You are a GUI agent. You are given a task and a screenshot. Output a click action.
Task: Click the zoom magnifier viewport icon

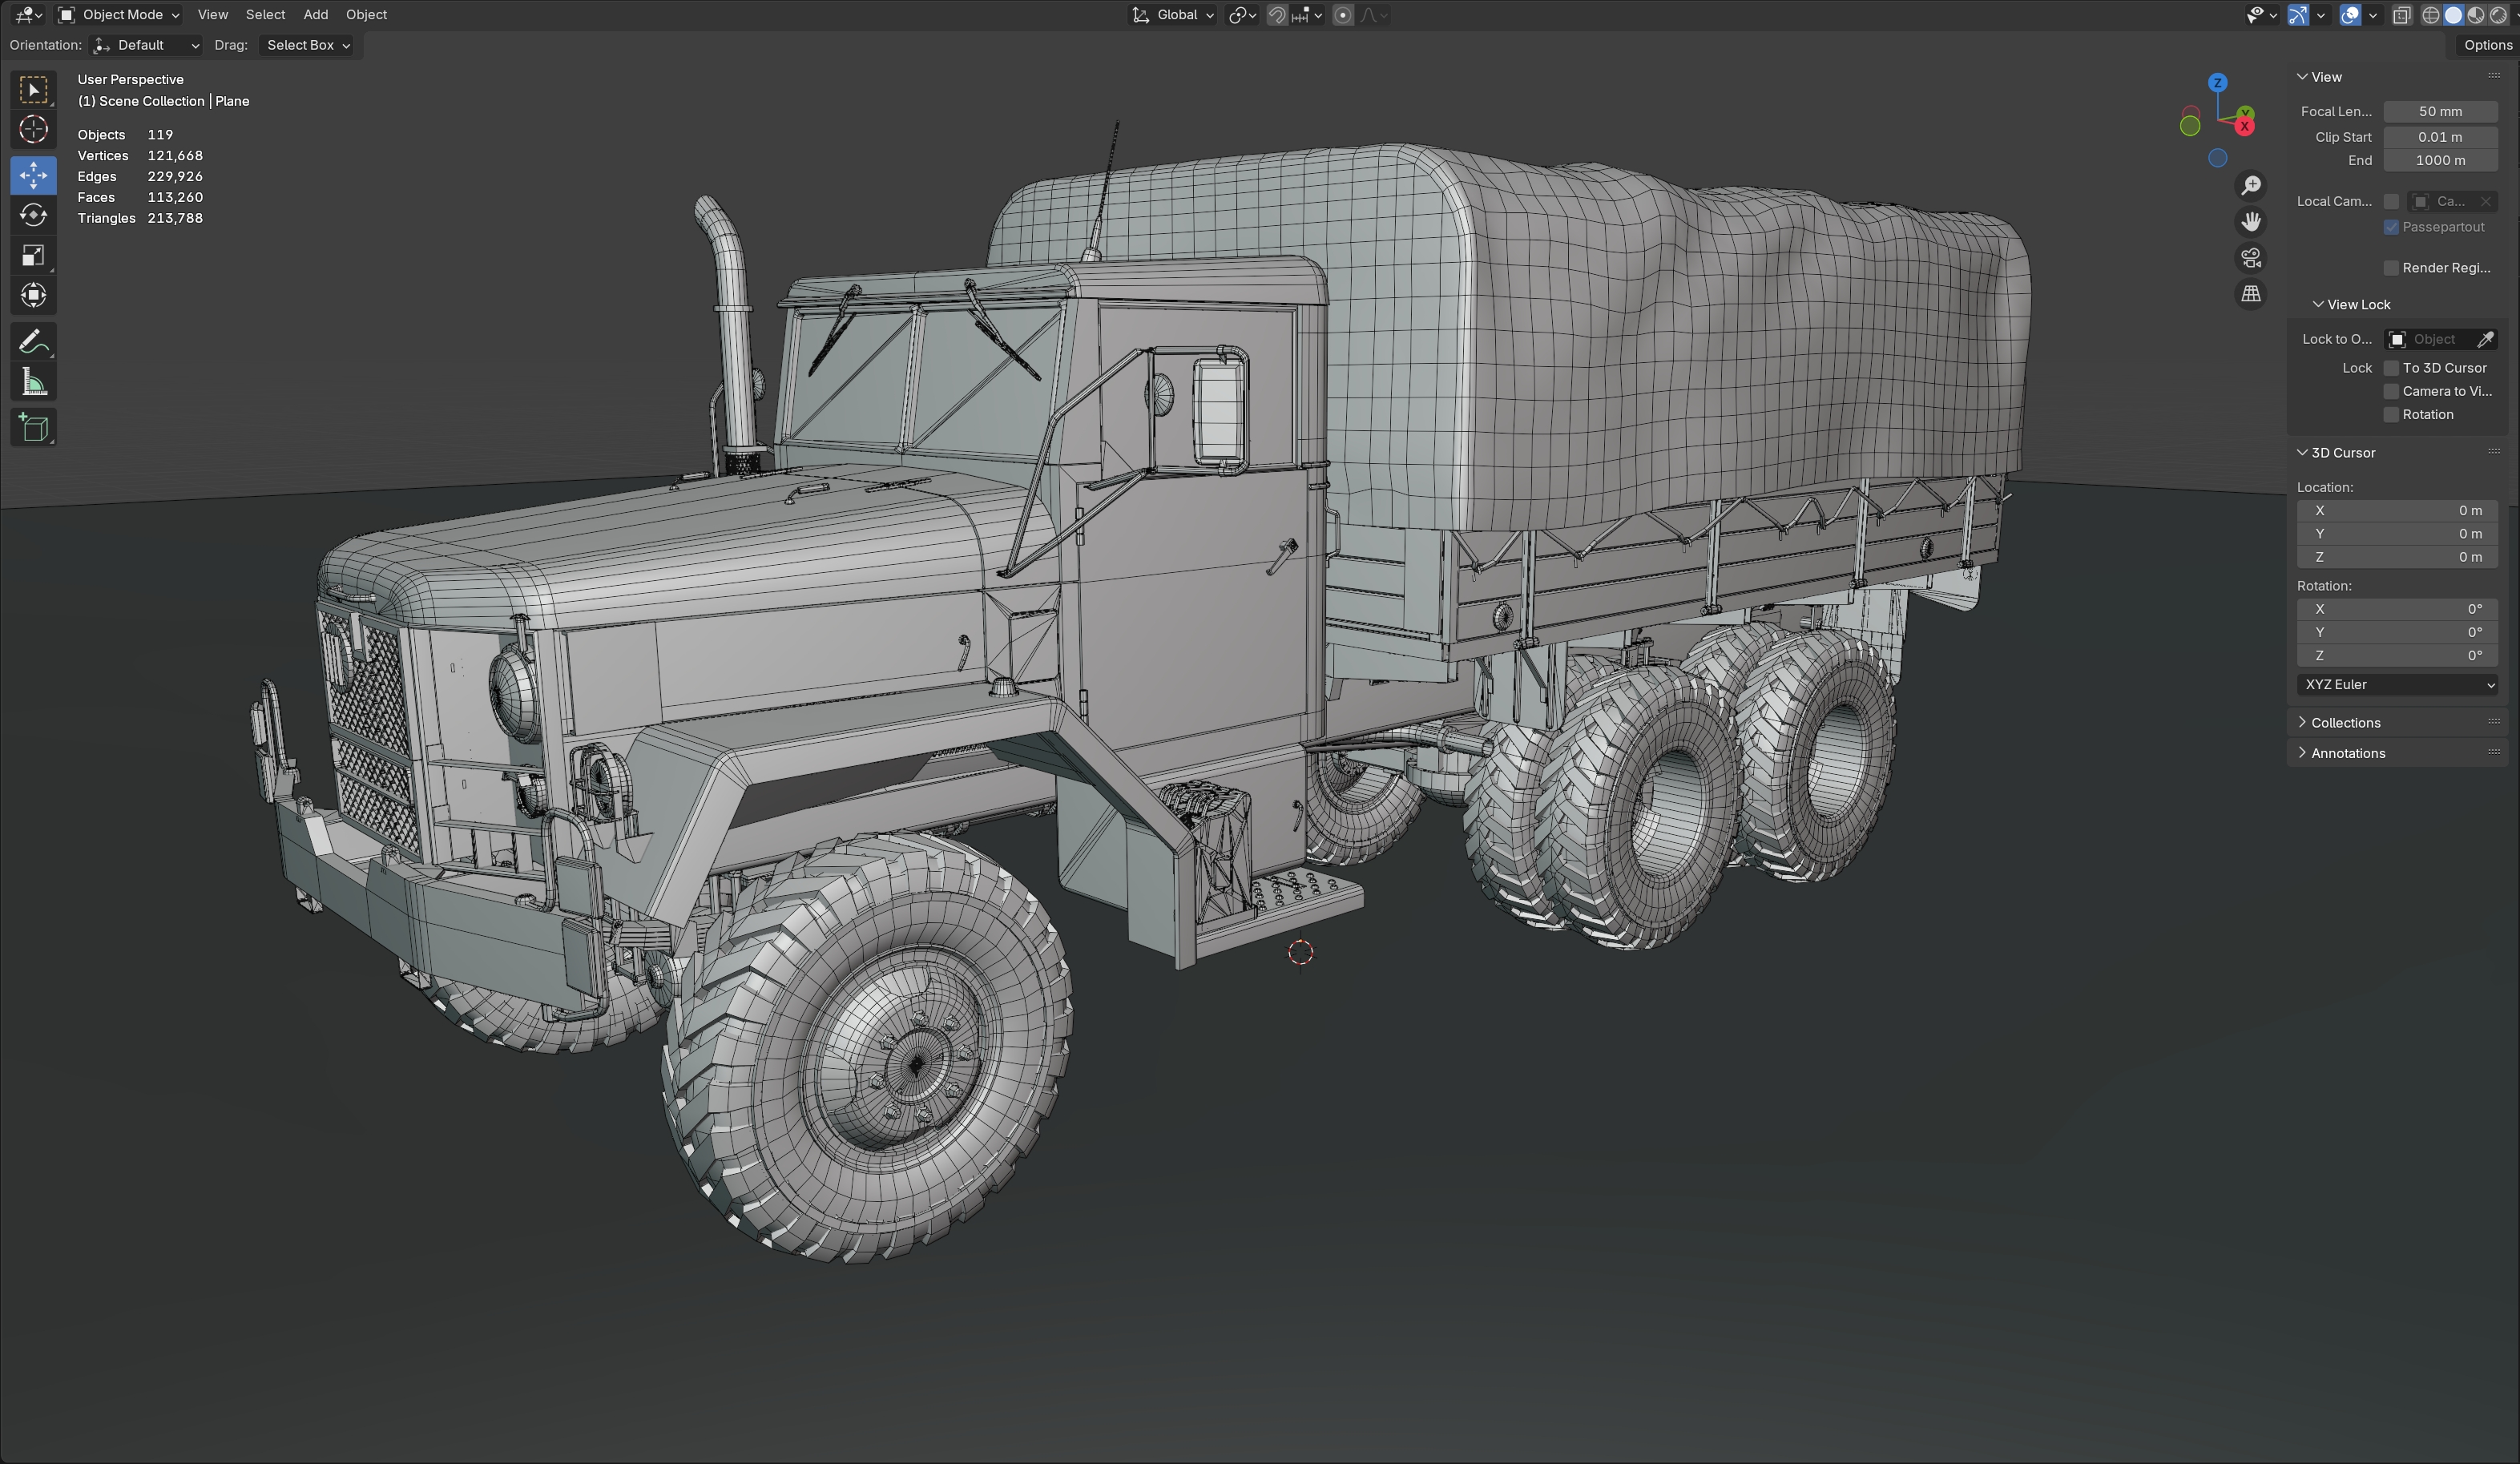[x=2250, y=186]
